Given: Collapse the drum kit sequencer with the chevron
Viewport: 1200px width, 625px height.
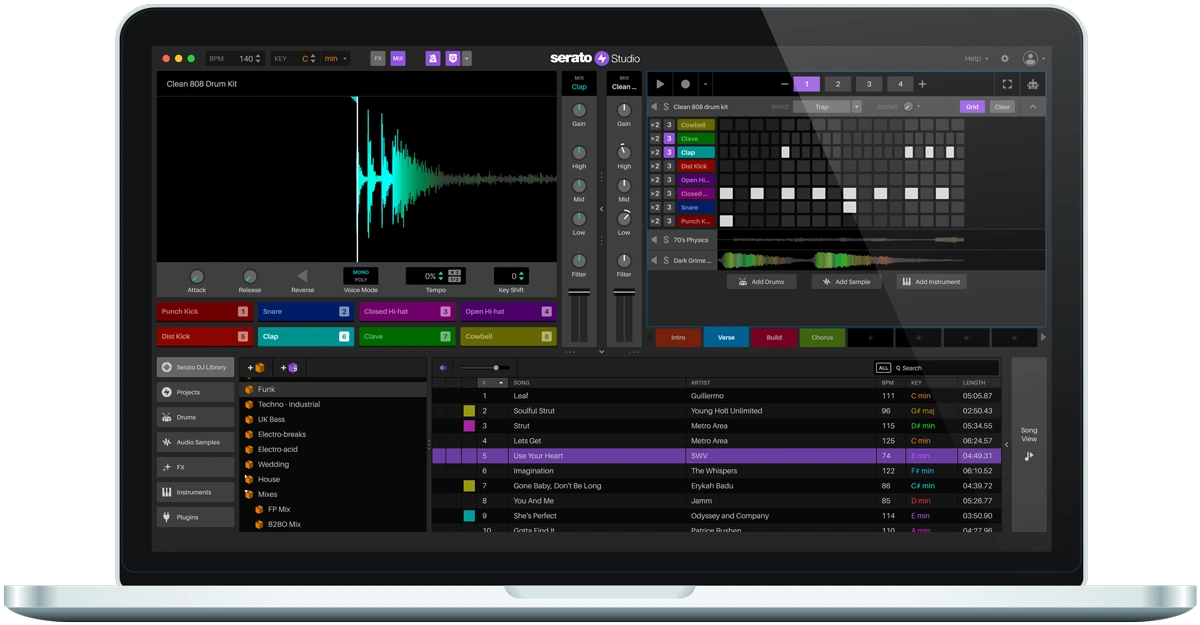Looking at the screenshot, I should [x=1031, y=106].
